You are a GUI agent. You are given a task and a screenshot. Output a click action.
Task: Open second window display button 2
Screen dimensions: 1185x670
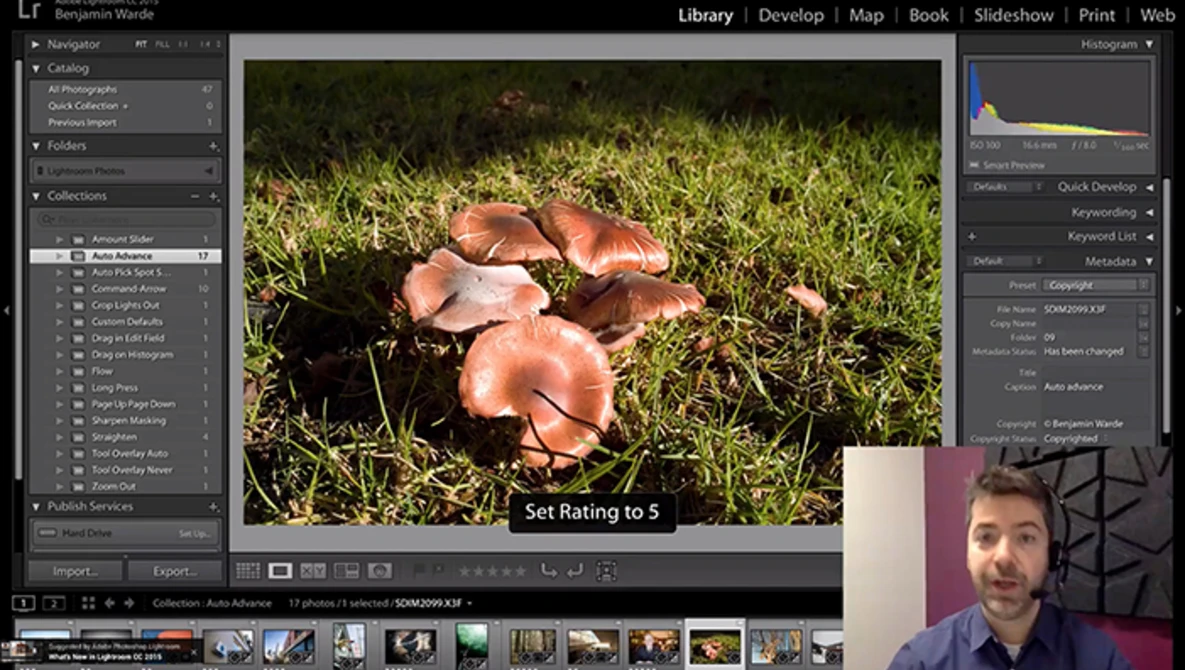pos(54,603)
